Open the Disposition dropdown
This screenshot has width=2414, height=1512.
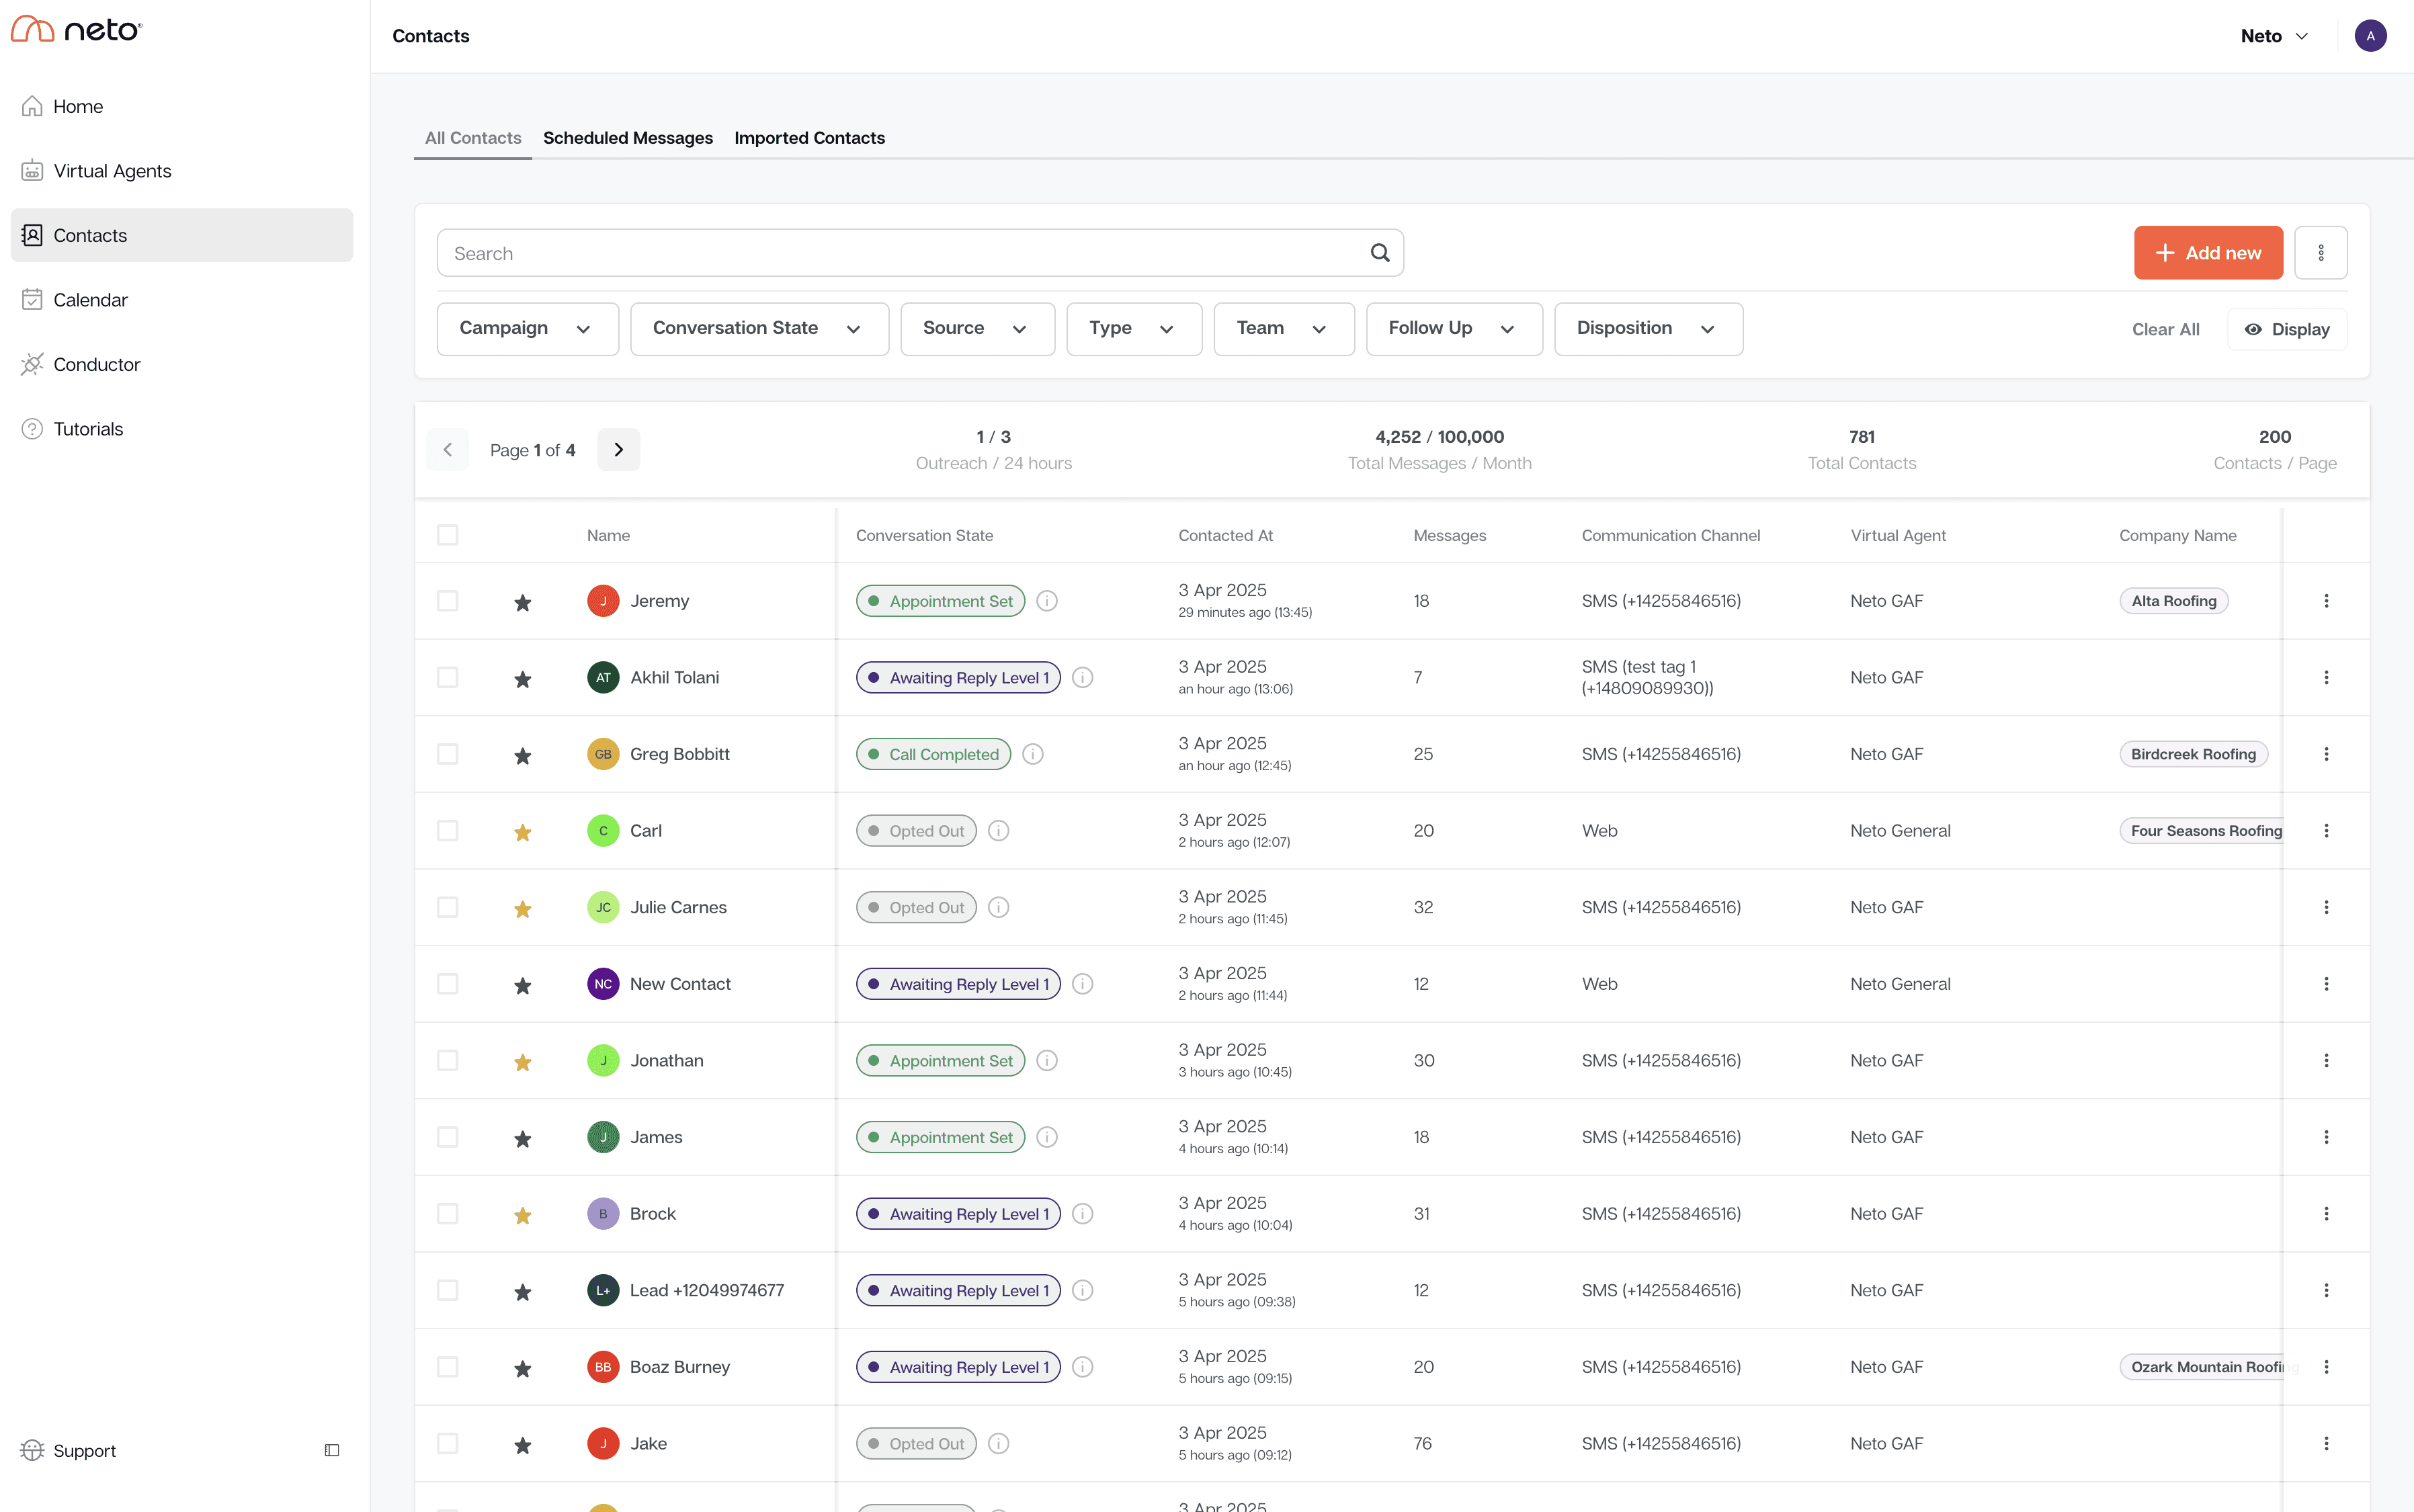pyautogui.click(x=1646, y=328)
